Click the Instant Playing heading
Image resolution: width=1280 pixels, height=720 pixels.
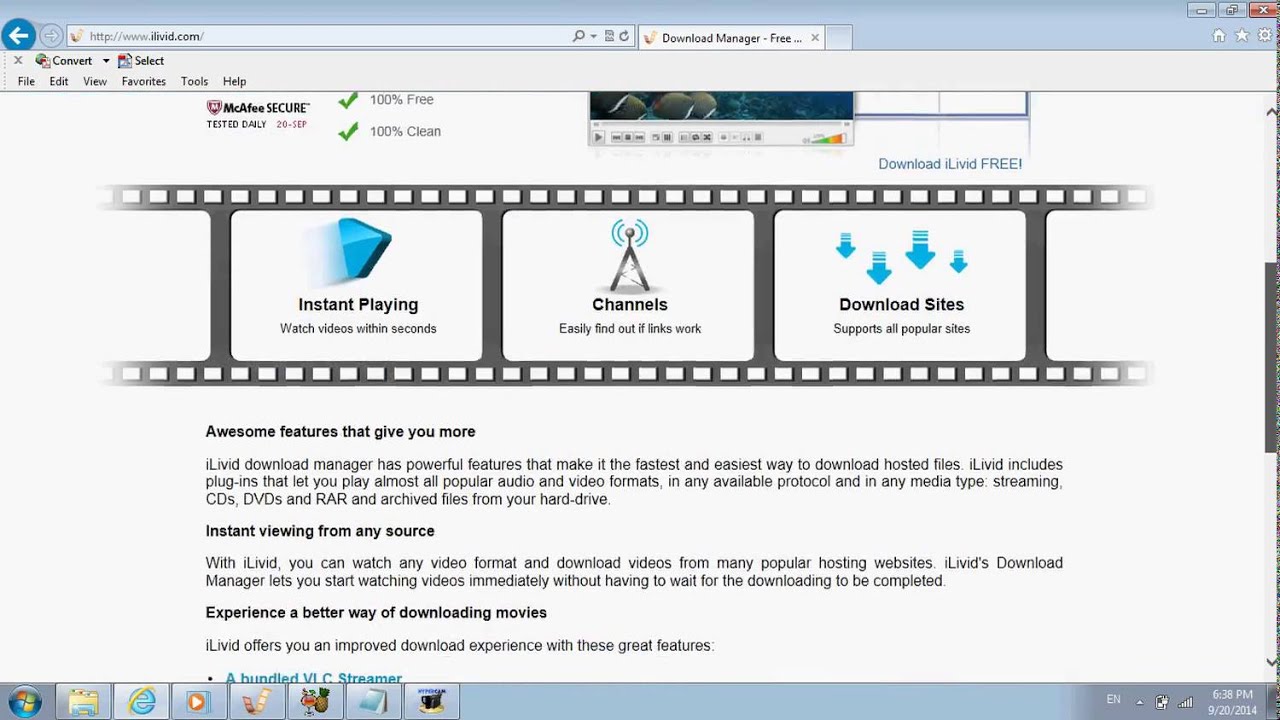358,305
